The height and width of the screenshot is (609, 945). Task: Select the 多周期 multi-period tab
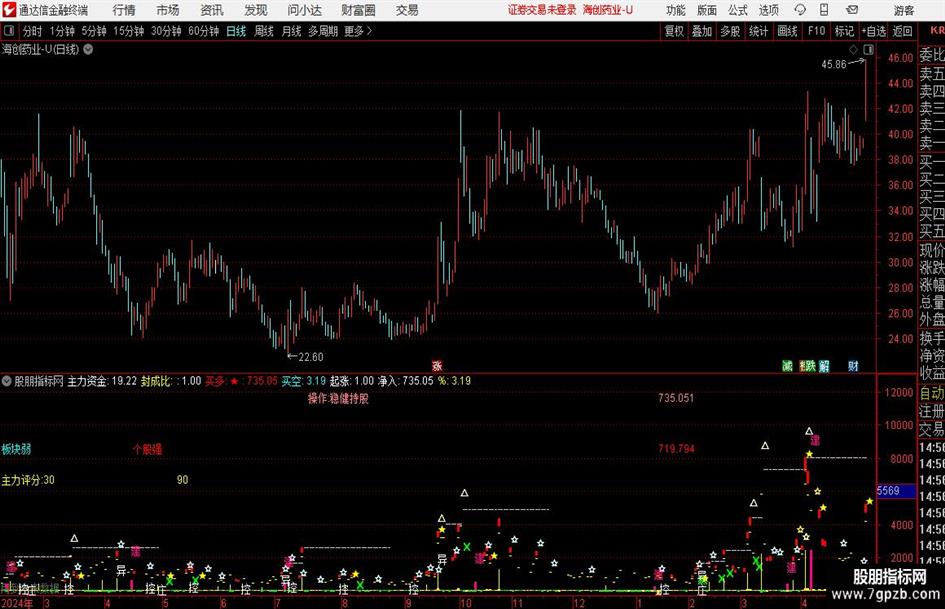point(323,31)
